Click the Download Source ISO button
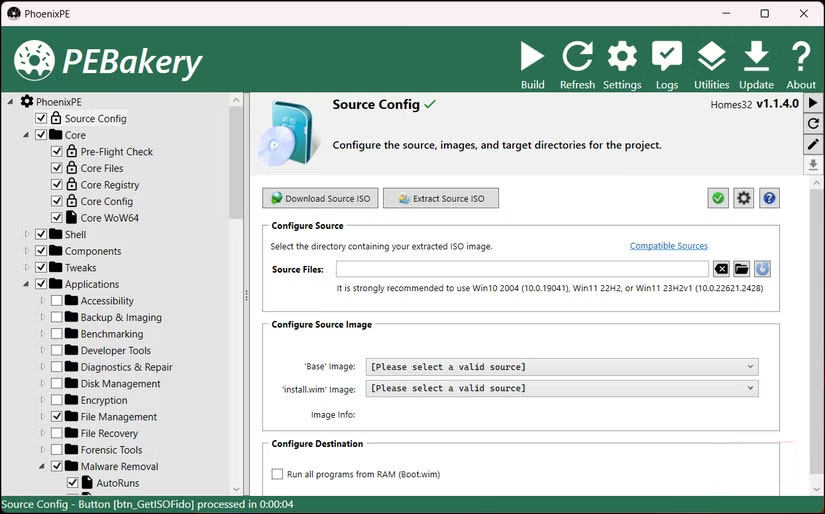The image size is (825, 514). click(x=319, y=198)
